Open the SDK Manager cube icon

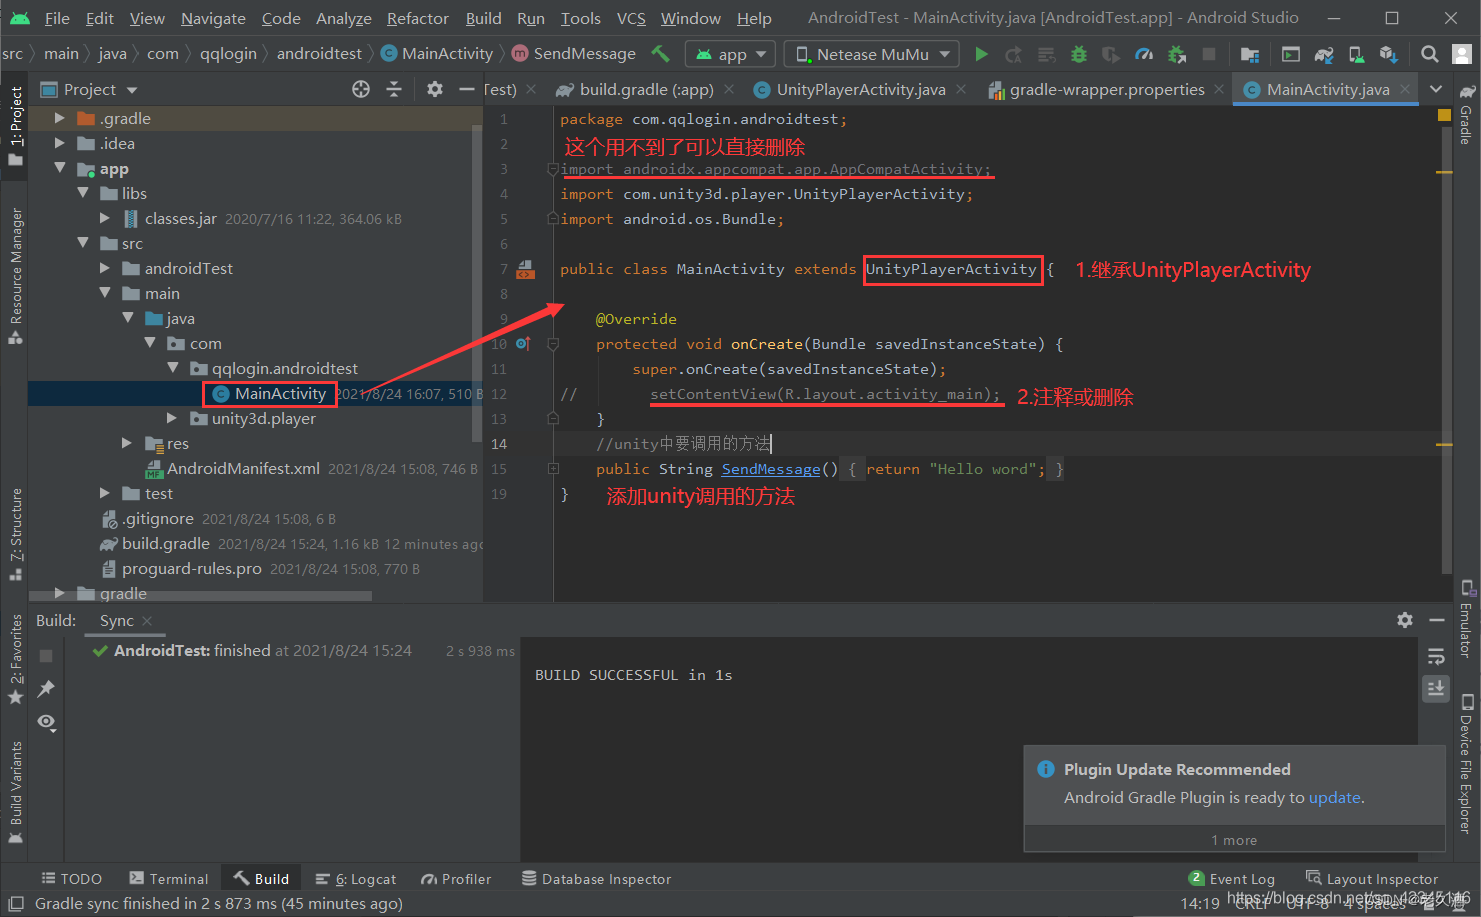[1388, 53]
